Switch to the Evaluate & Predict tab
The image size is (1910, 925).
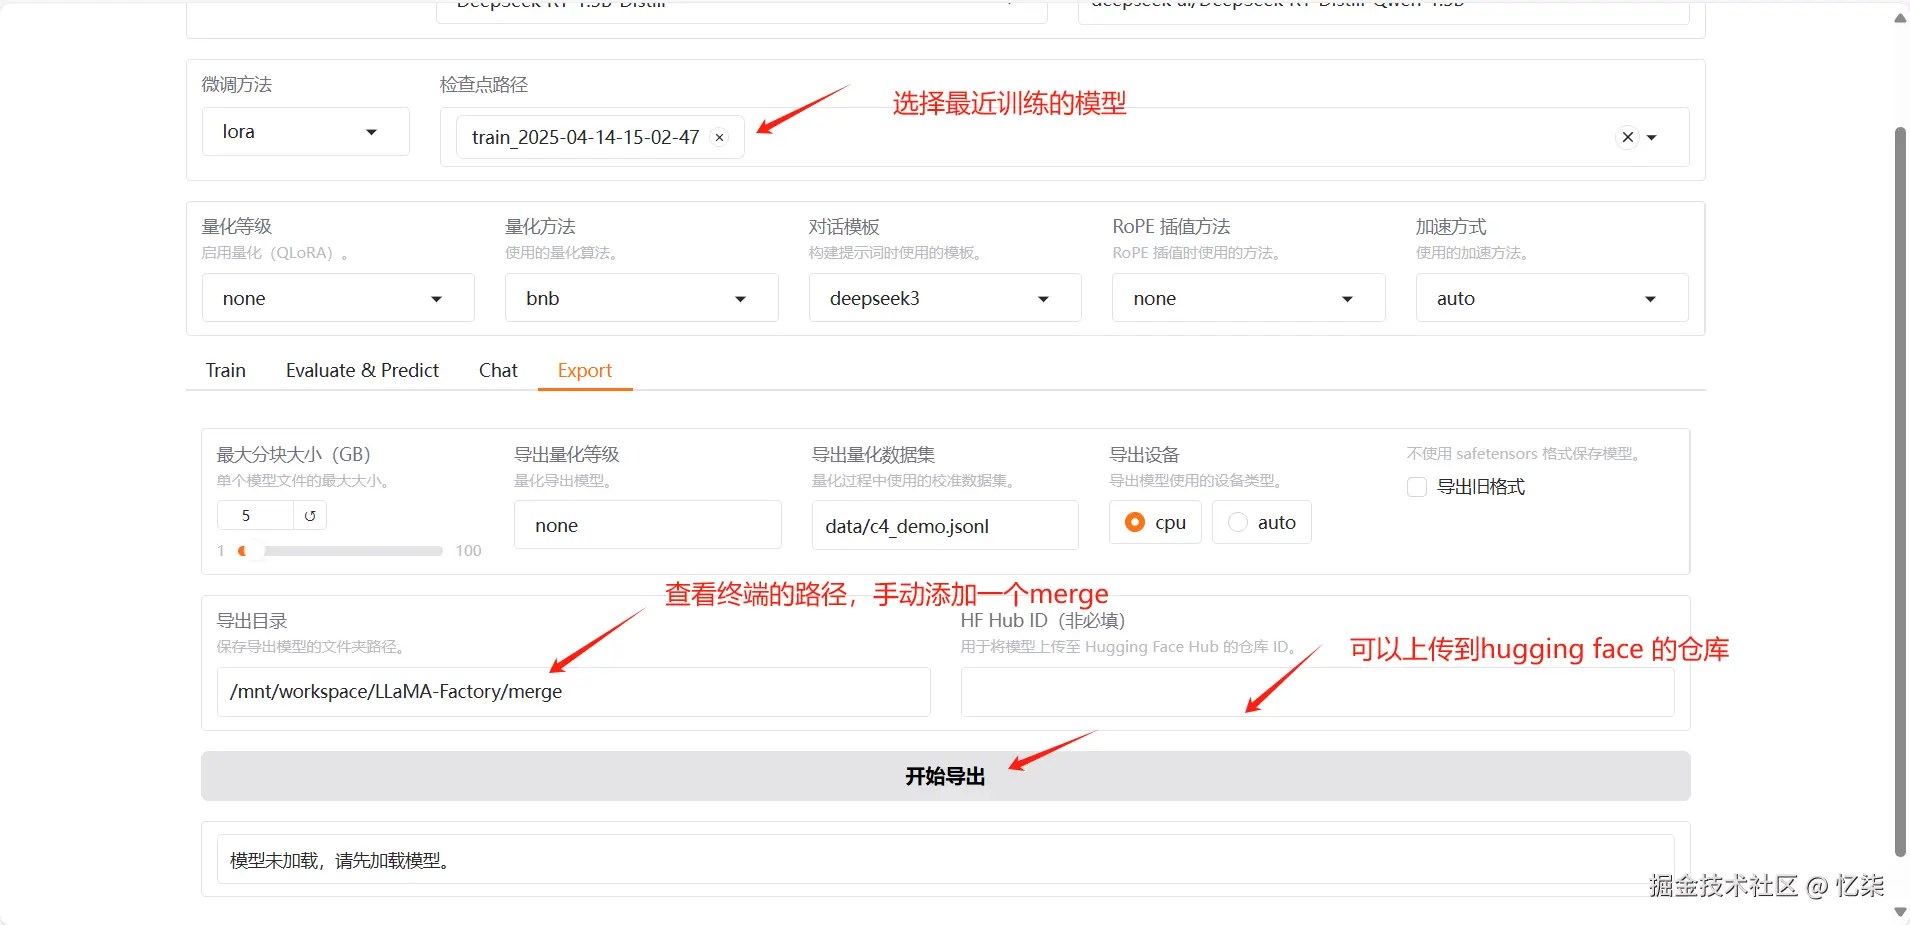point(362,370)
